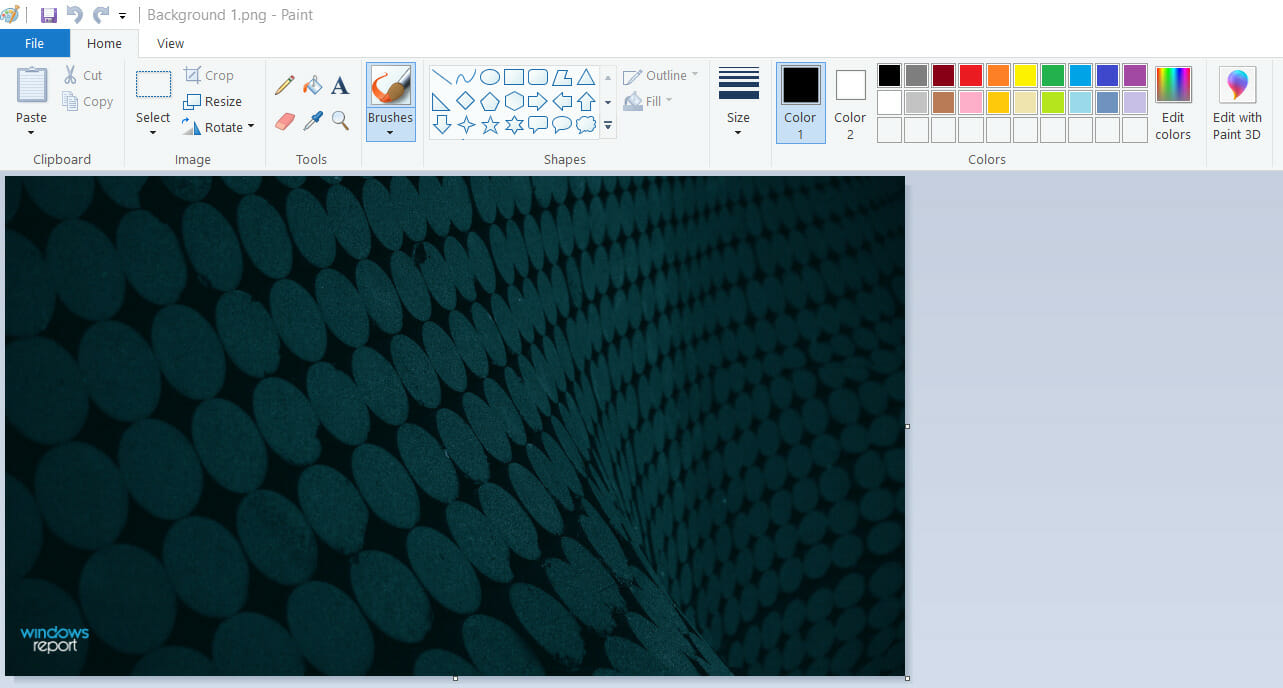
Task: Select the Fill with color bucket tool
Action: point(313,86)
